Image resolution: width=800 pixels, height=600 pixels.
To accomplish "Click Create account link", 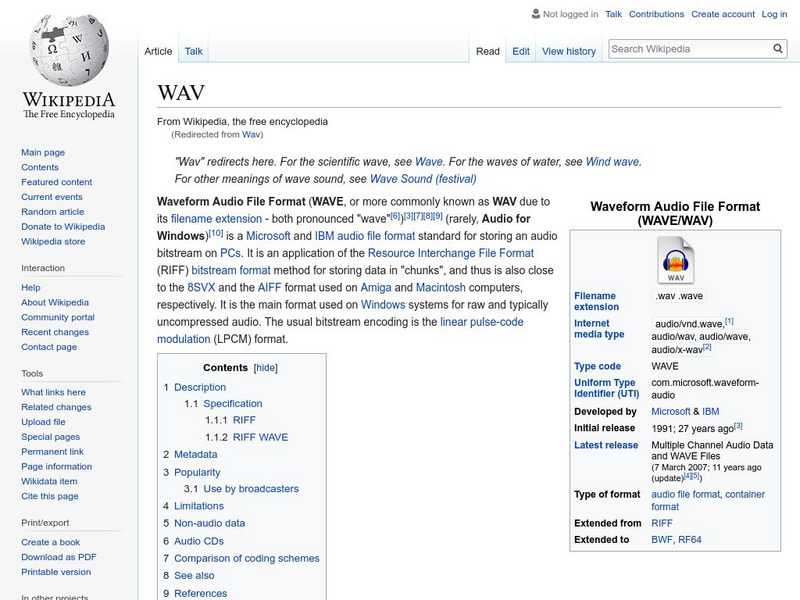I will [723, 14].
